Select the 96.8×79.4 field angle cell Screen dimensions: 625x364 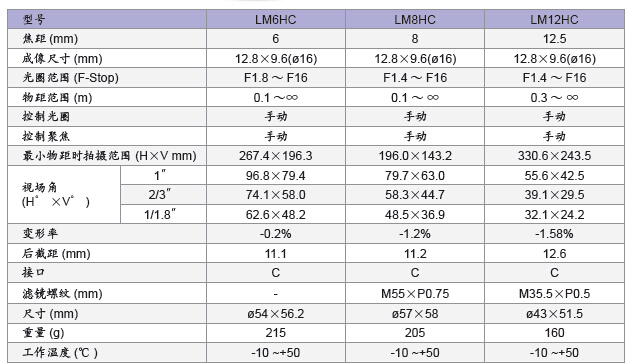pyautogui.click(x=276, y=175)
